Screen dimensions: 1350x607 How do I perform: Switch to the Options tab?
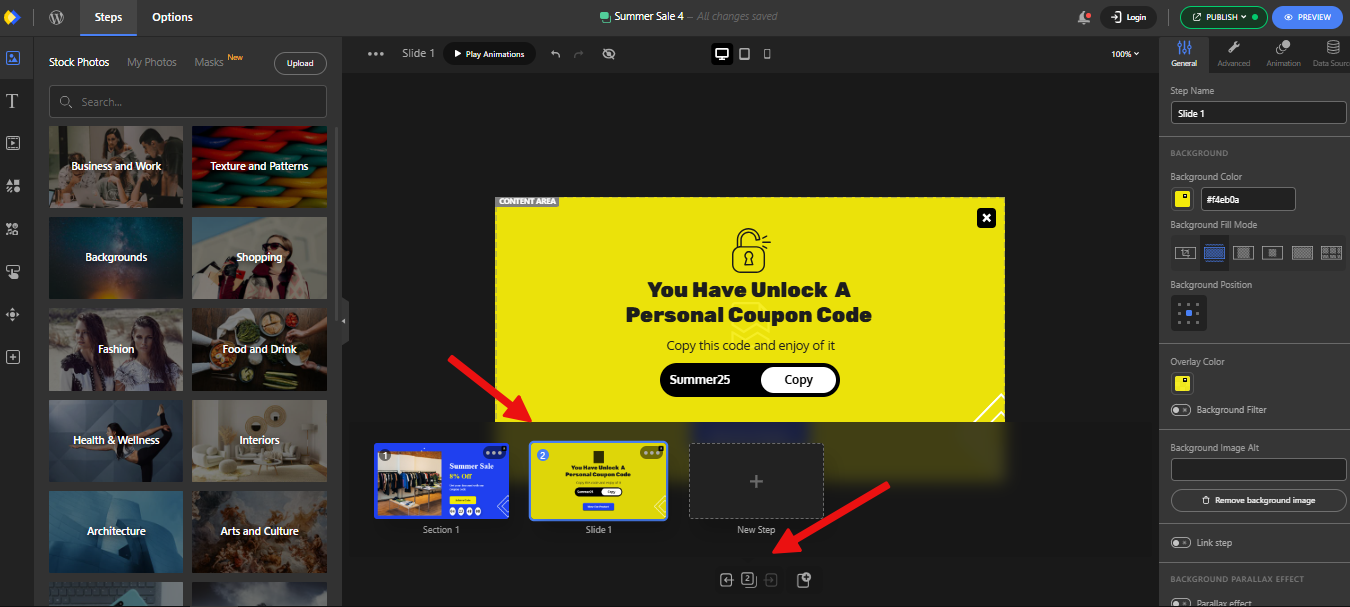pos(172,17)
